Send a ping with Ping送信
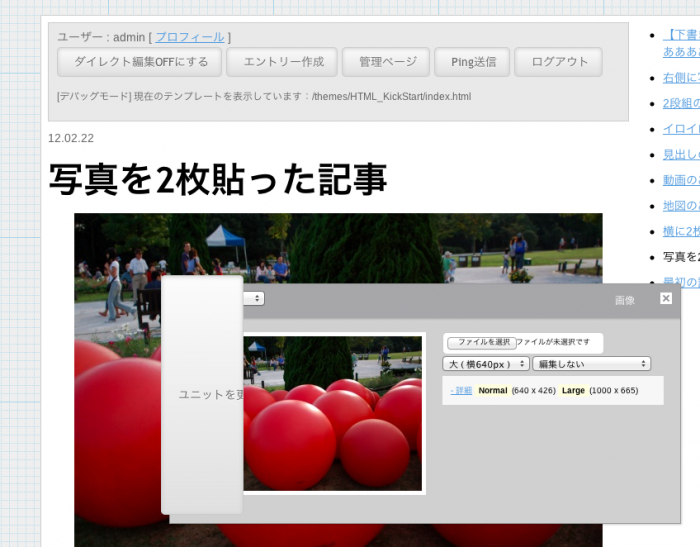Image resolution: width=700 pixels, height=547 pixels. tap(472, 62)
